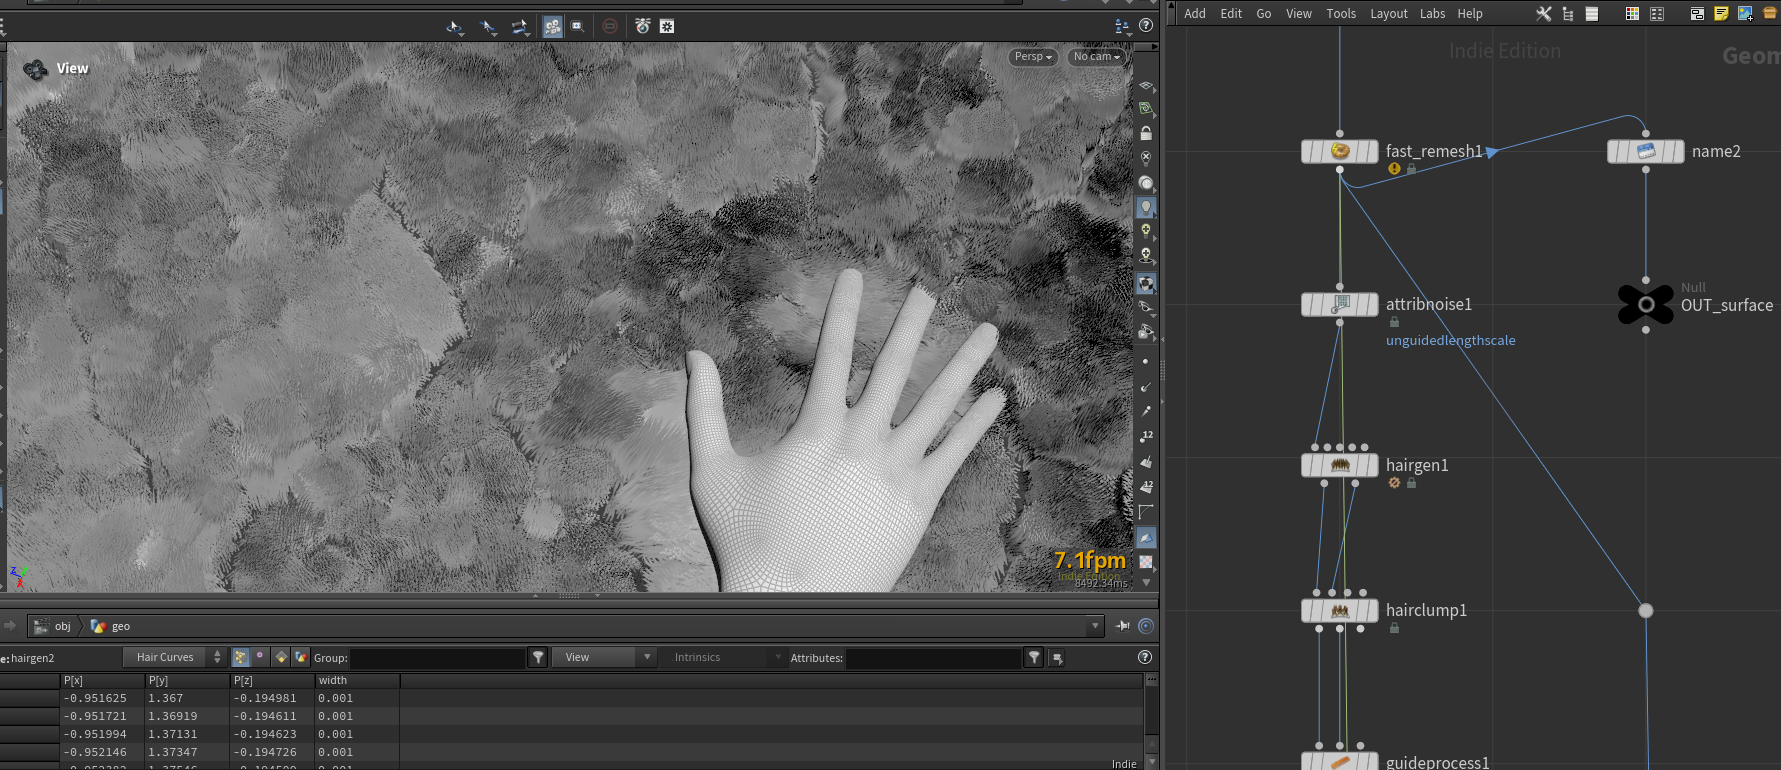This screenshot has width=1781, height=770.
Task: Switch the network editor to list mode
Action: [x=1592, y=14]
